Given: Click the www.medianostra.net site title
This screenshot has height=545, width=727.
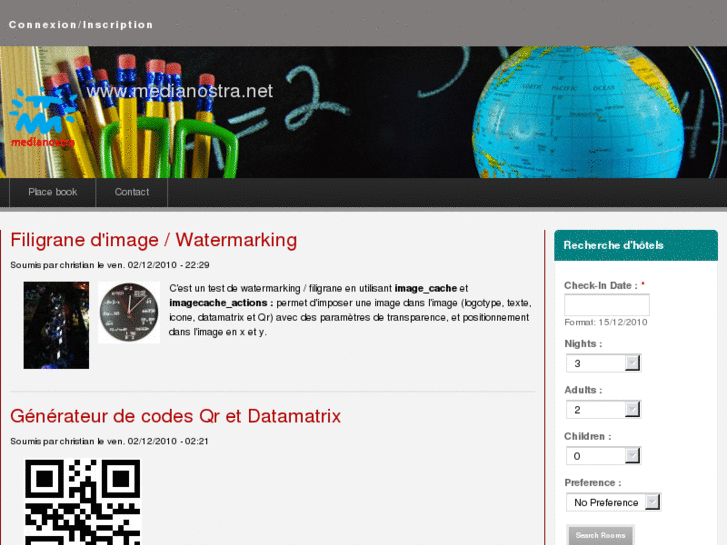Looking at the screenshot, I should pyautogui.click(x=179, y=91).
